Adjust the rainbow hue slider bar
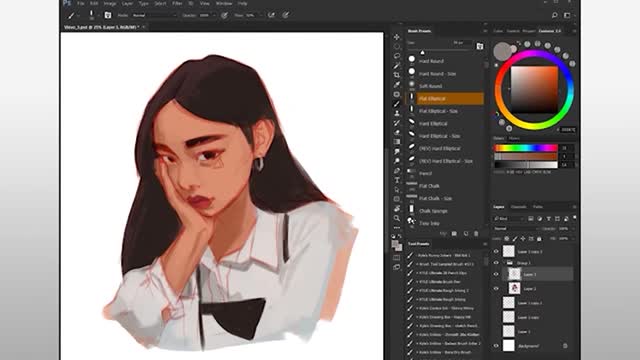The height and width of the screenshot is (360, 640). pyautogui.click(x=526, y=148)
